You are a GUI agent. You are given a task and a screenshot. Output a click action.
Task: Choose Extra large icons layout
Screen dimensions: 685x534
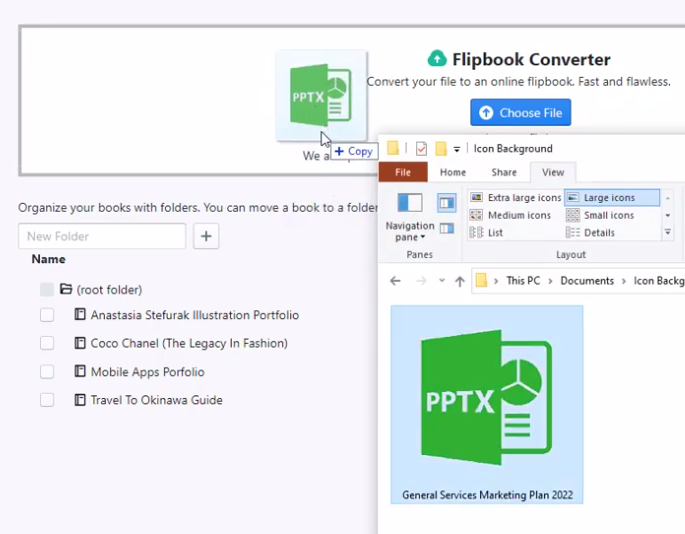pos(515,198)
